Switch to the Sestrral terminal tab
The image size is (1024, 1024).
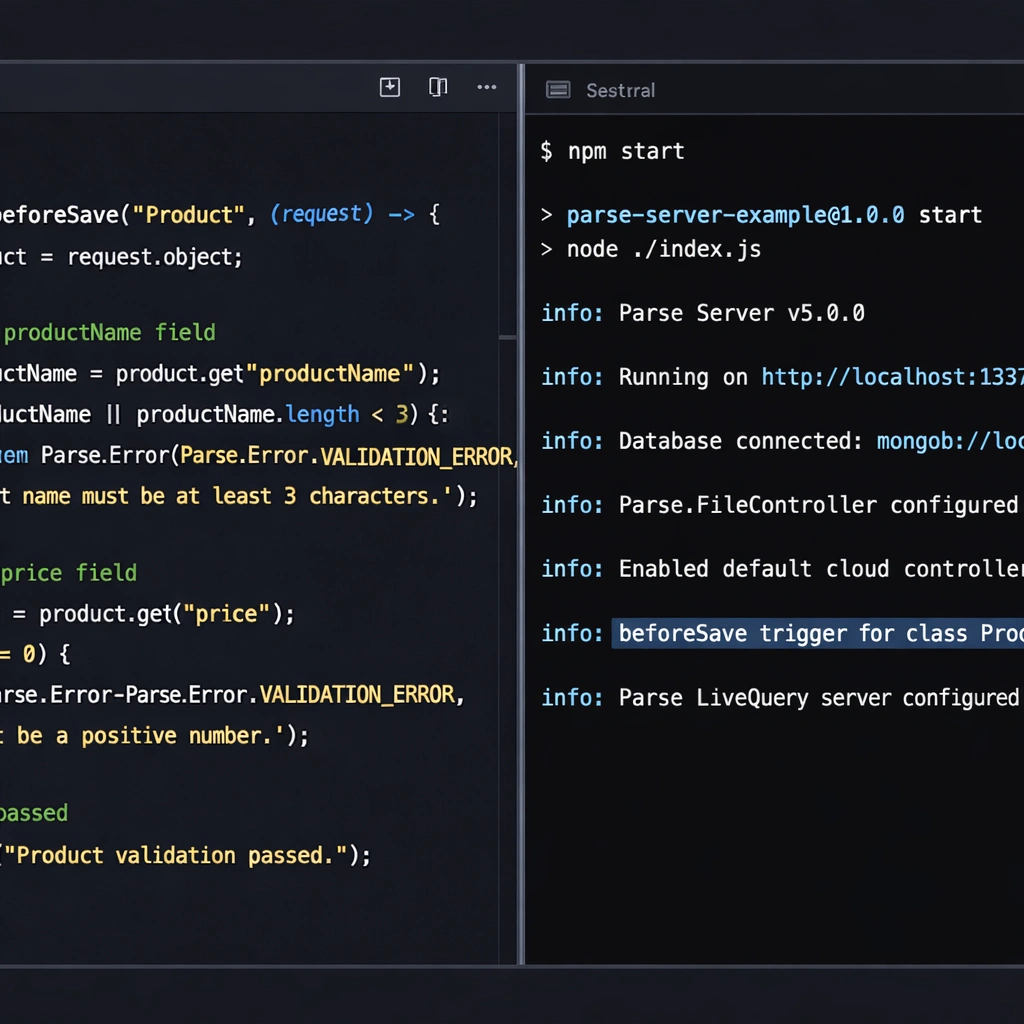[x=620, y=90]
